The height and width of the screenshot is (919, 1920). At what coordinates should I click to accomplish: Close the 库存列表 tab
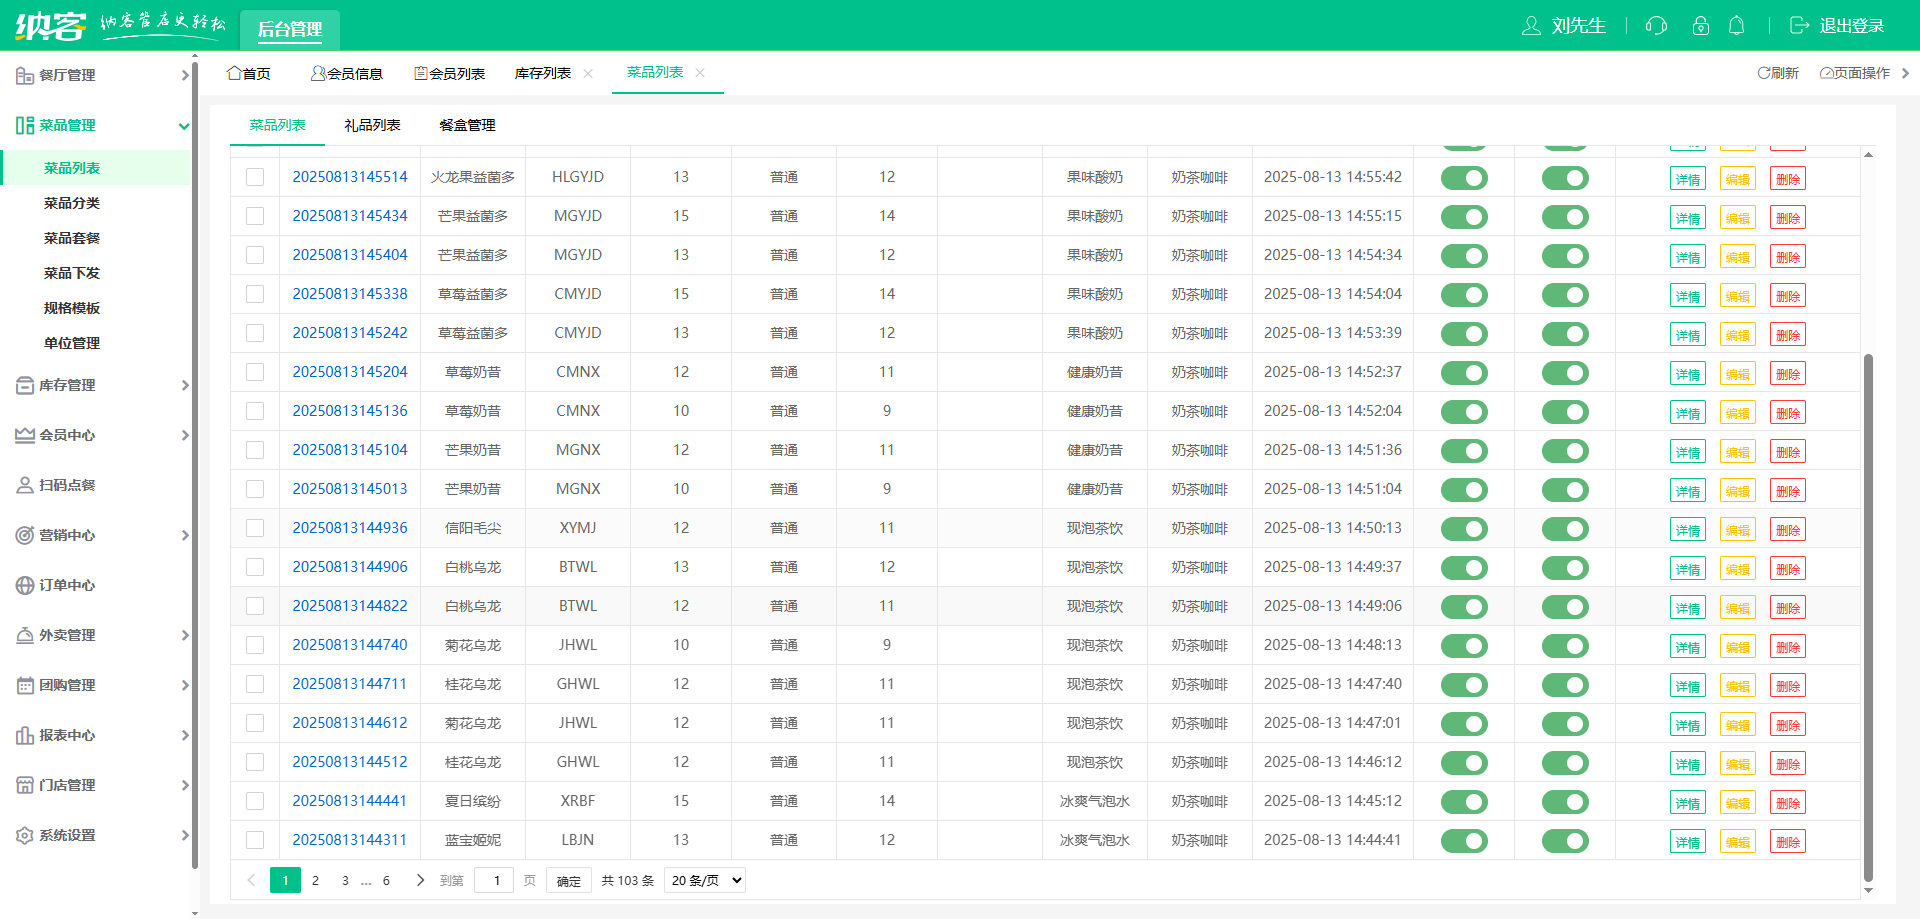(588, 74)
